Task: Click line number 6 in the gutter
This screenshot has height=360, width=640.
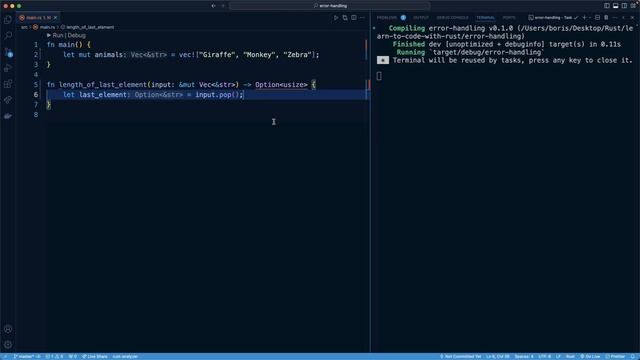Action: pyautogui.click(x=36, y=95)
